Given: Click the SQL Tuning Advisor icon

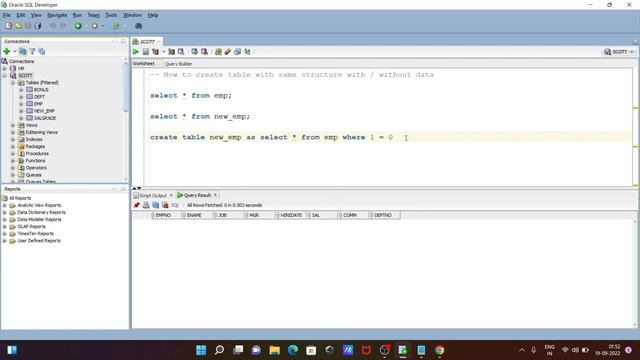Looking at the screenshot, I should click(x=181, y=52).
